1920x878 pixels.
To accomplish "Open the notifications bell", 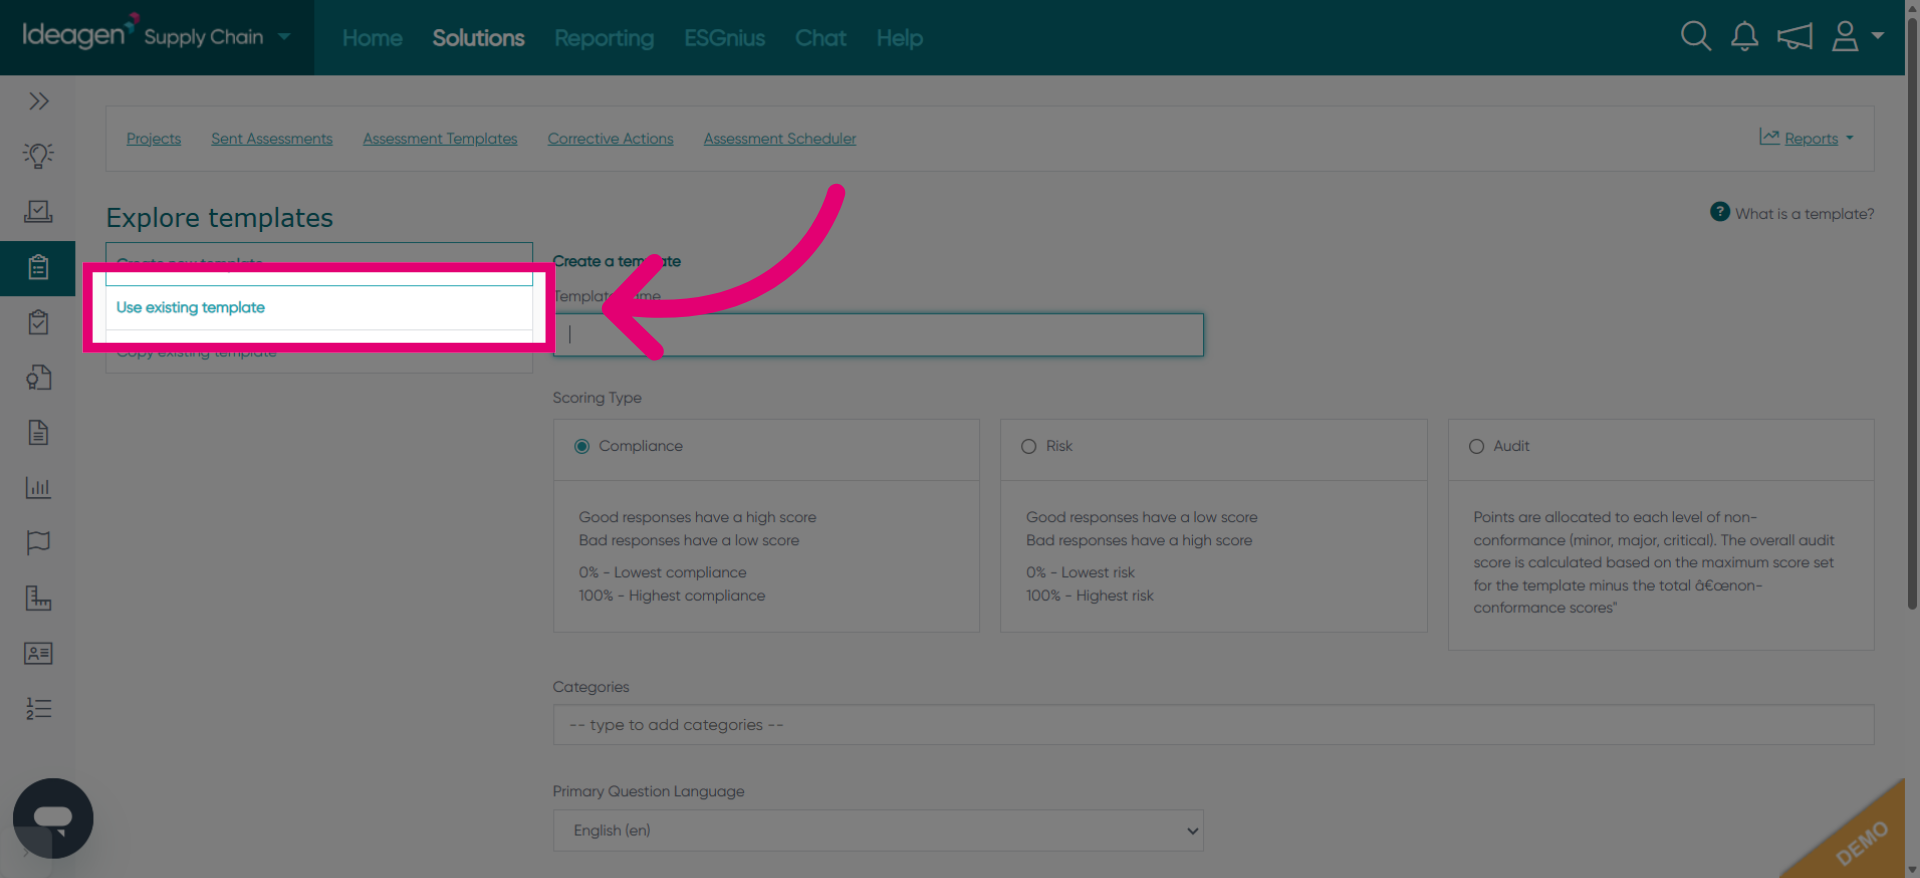I will coord(1745,37).
